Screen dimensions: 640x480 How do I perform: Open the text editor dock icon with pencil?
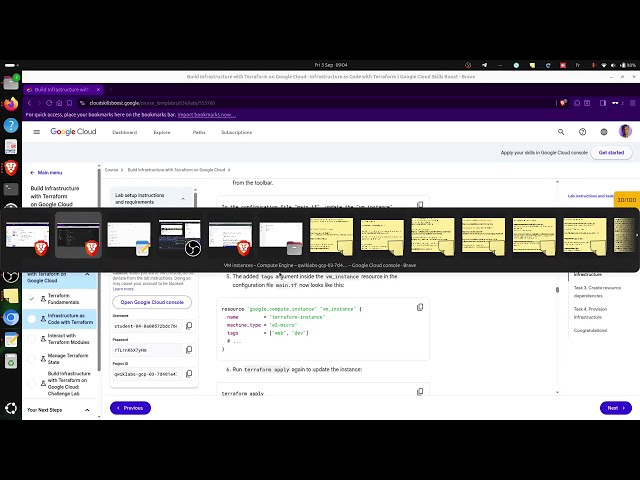tap(11, 340)
